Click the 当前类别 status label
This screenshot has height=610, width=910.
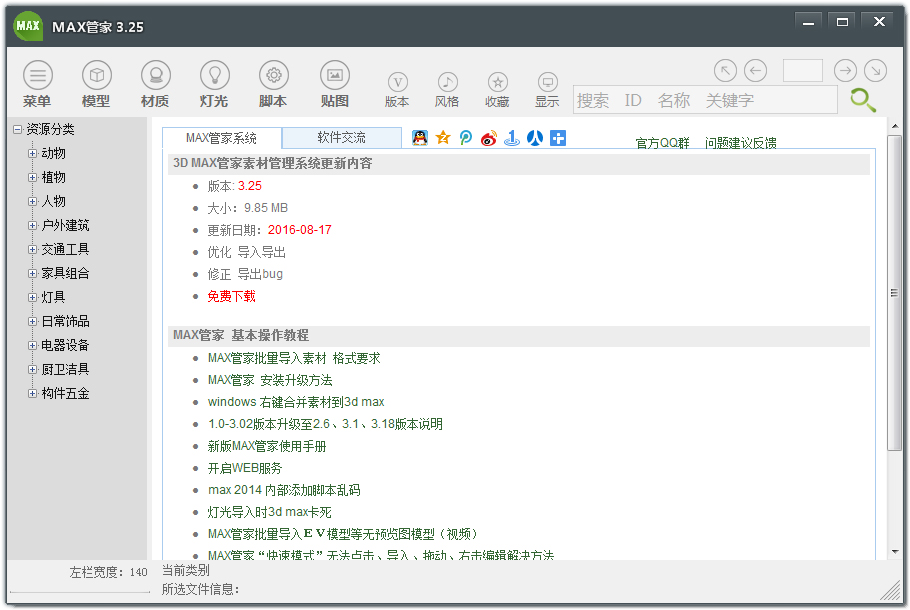186,571
